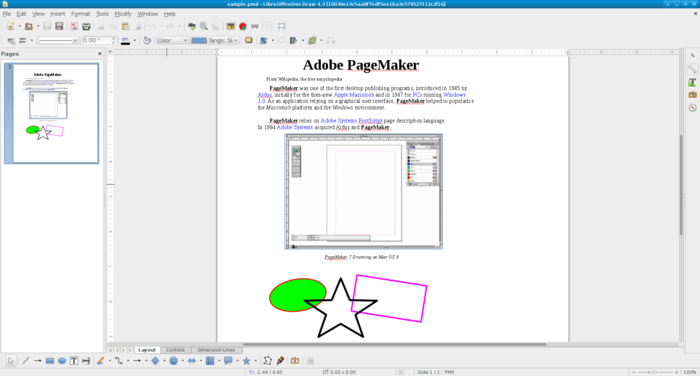Viewport: 700px width, 376px height.
Task: Open the Zoom & Pan magnifier tool
Action: (x=204, y=26)
